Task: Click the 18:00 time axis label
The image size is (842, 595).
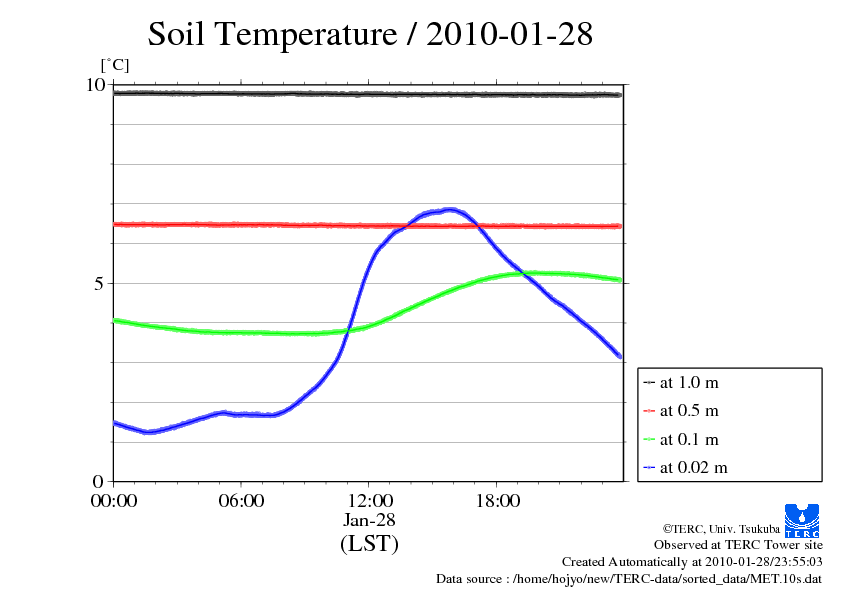Action: (x=497, y=501)
